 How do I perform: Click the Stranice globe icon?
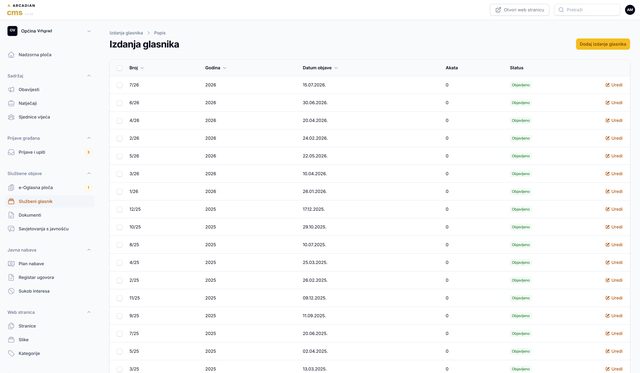coord(11,326)
